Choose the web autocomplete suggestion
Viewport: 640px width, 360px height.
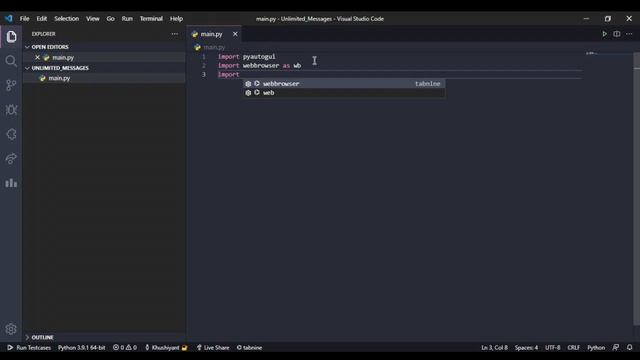pyautogui.click(x=344, y=93)
